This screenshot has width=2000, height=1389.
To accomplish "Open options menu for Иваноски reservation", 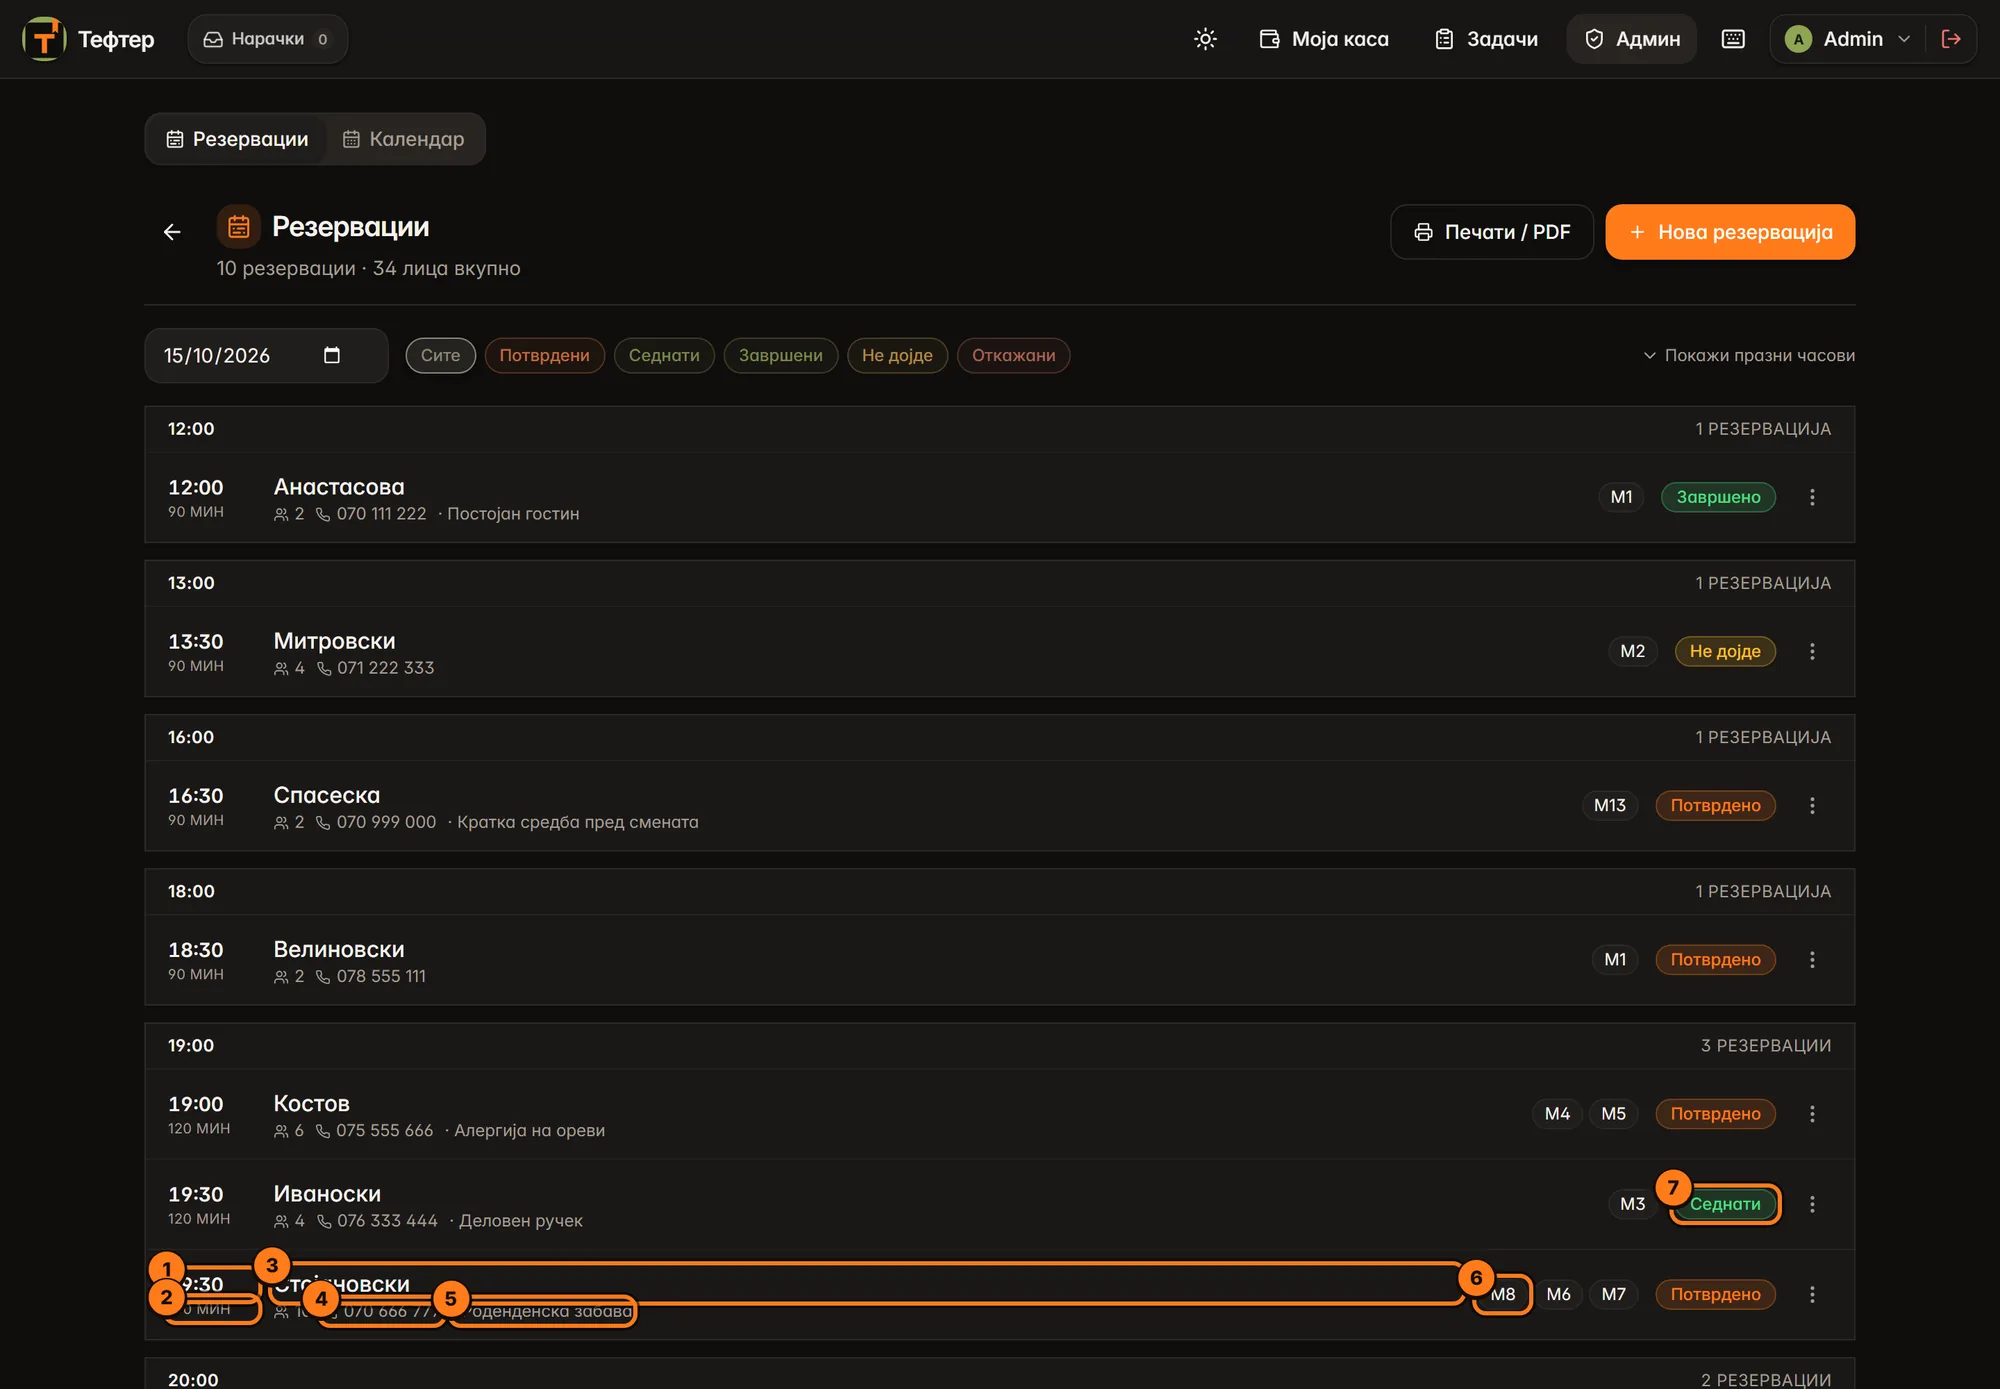I will (x=1812, y=1204).
